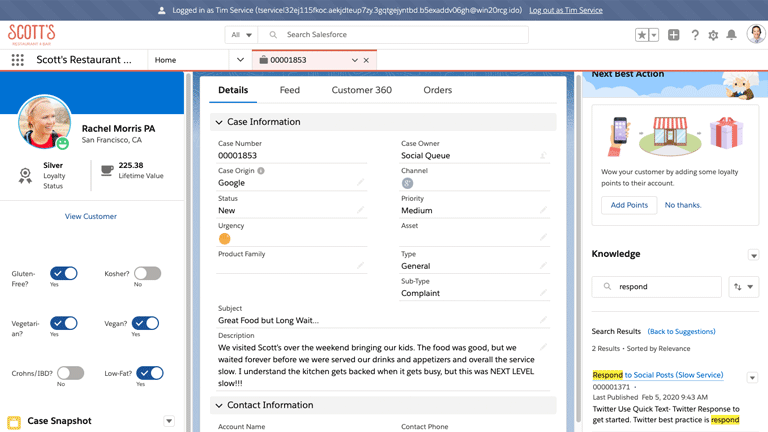Click the Google Plus channel icon

(407, 183)
